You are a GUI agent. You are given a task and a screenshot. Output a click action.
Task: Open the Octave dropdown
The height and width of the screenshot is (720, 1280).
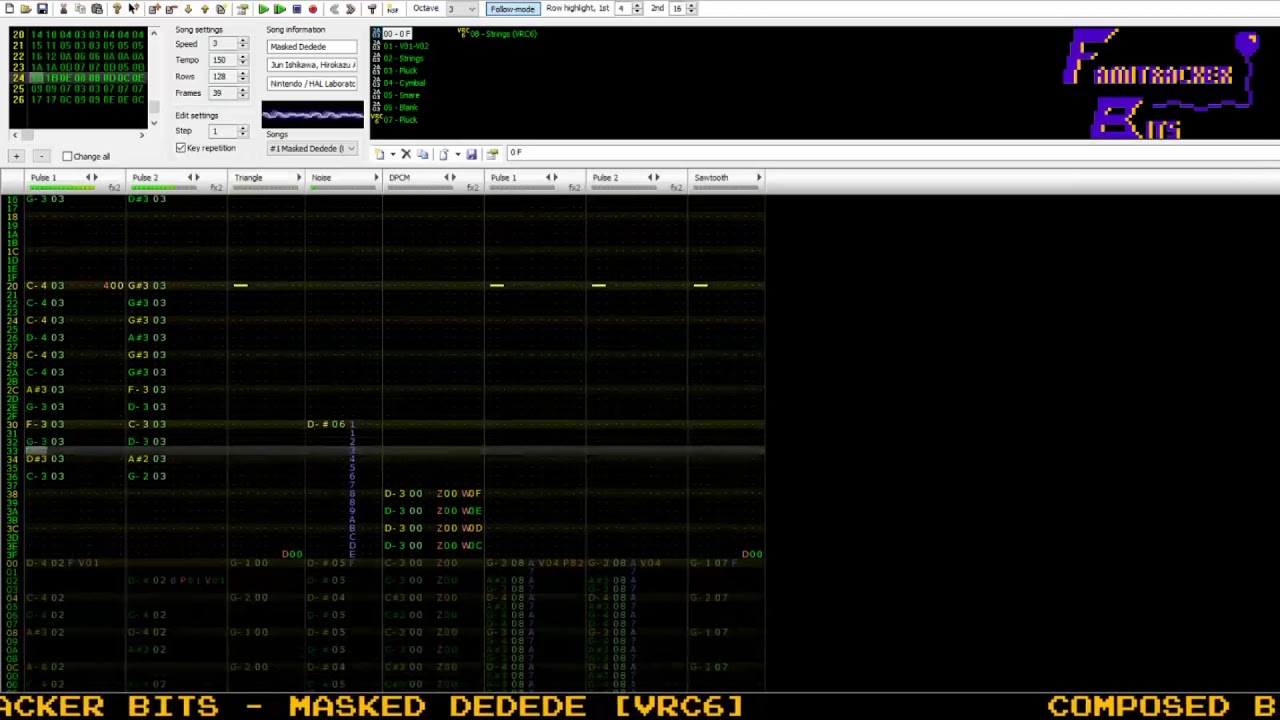(460, 9)
